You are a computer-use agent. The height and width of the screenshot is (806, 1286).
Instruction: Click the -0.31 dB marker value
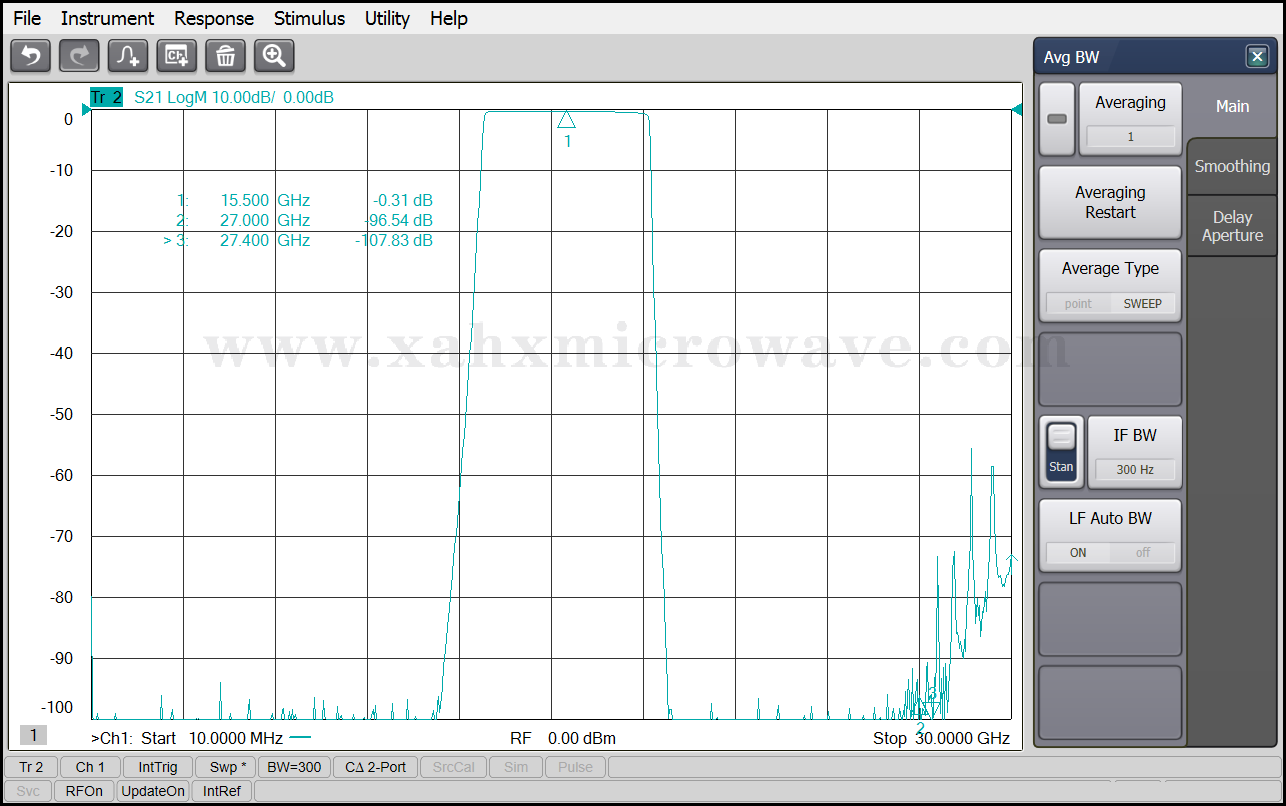pos(403,200)
